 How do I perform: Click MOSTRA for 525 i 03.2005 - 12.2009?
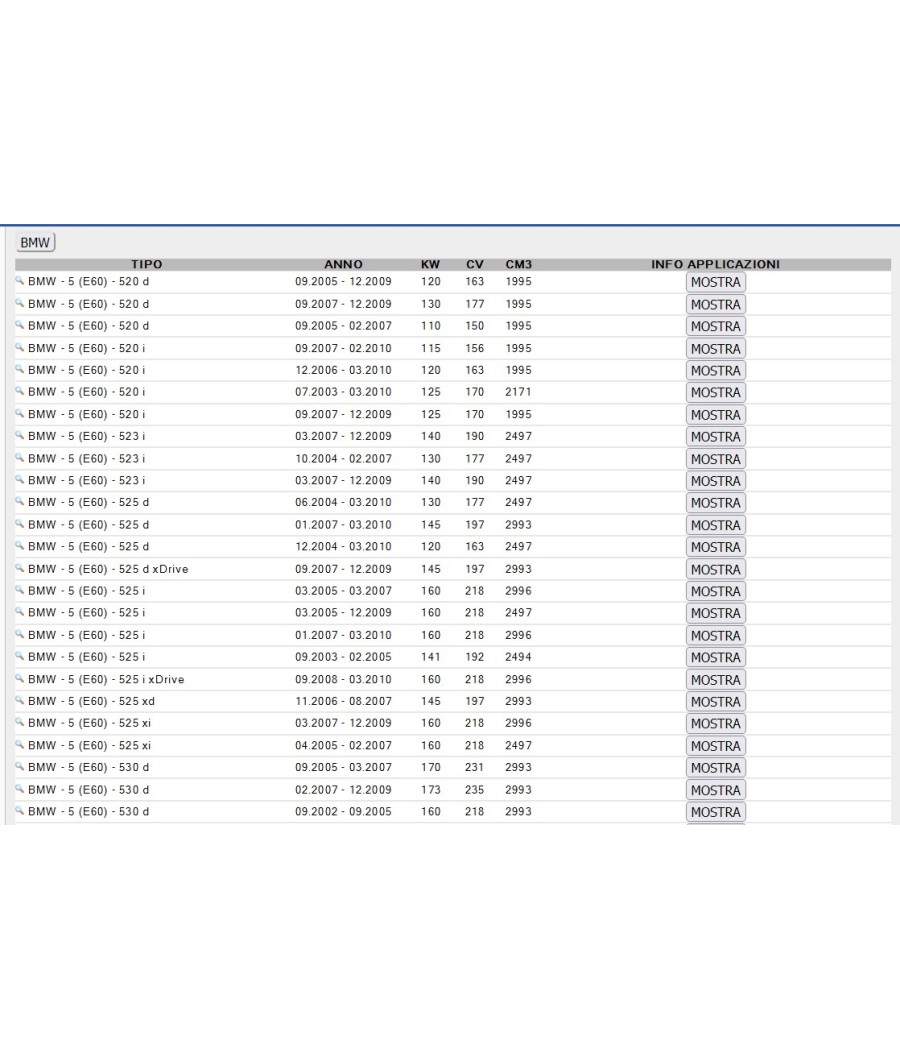[715, 613]
